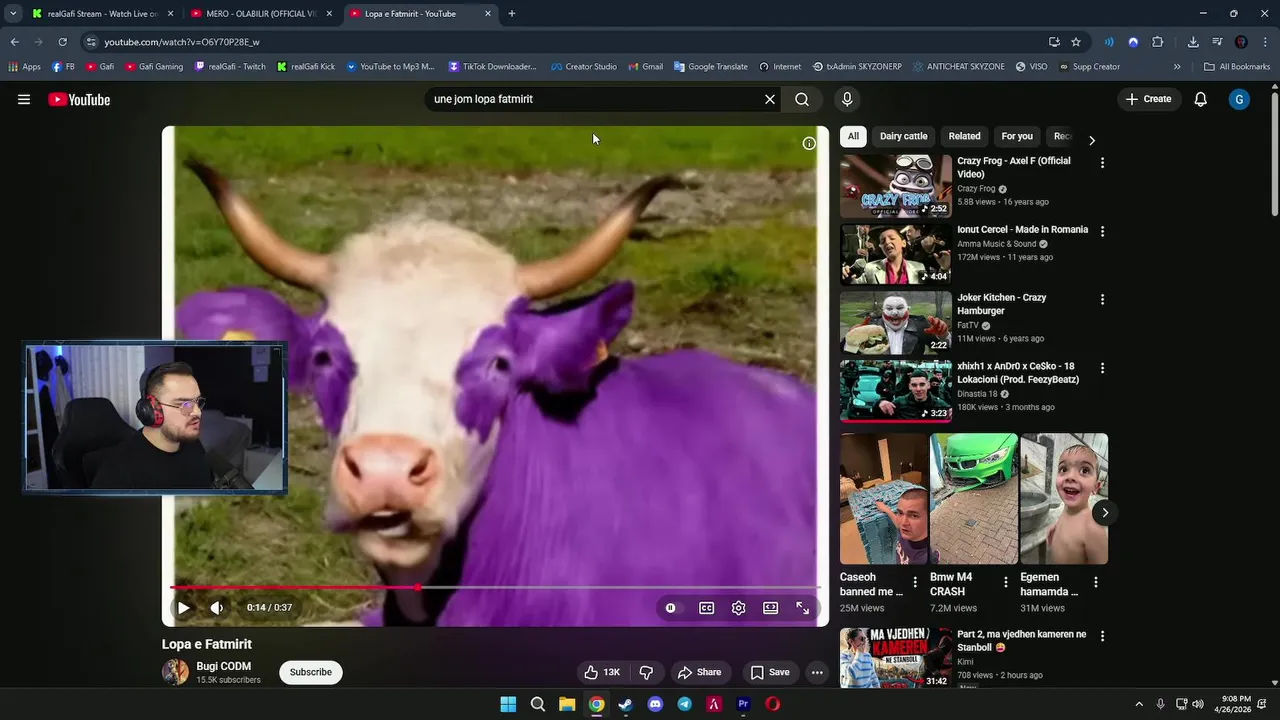Viewport: 1280px width, 720px height.
Task: Open Ionut Cercel - Made in Romania video
Action: pyautogui.click(x=1022, y=229)
